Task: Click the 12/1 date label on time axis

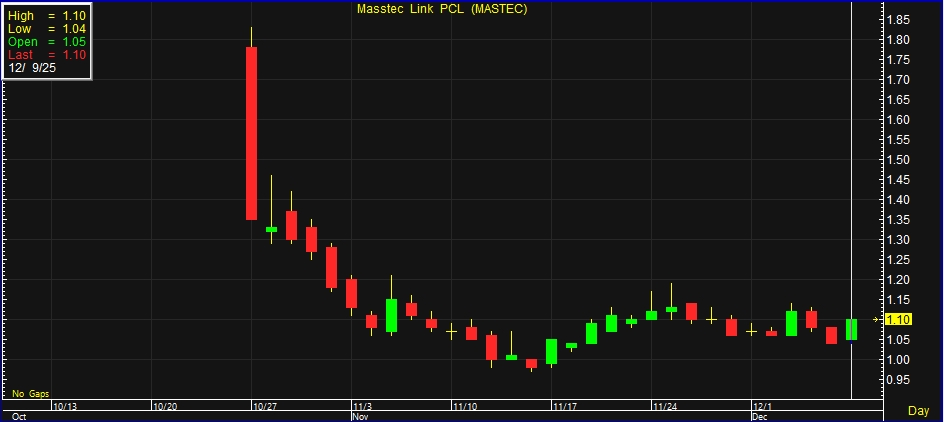Action: tap(763, 407)
